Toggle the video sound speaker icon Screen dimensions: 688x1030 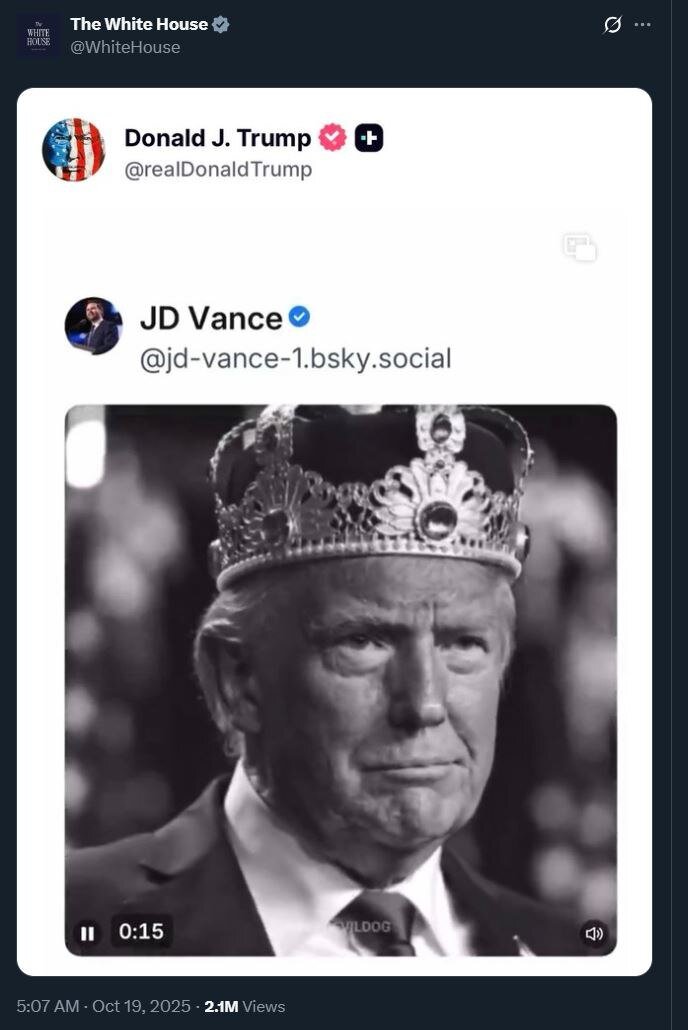[x=594, y=933]
